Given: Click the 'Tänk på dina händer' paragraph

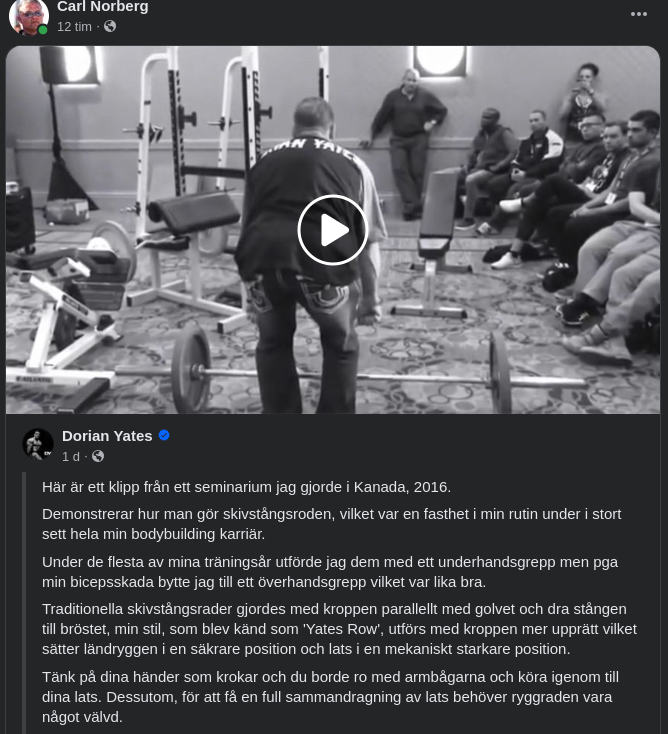Looking at the screenshot, I should click(x=330, y=697).
